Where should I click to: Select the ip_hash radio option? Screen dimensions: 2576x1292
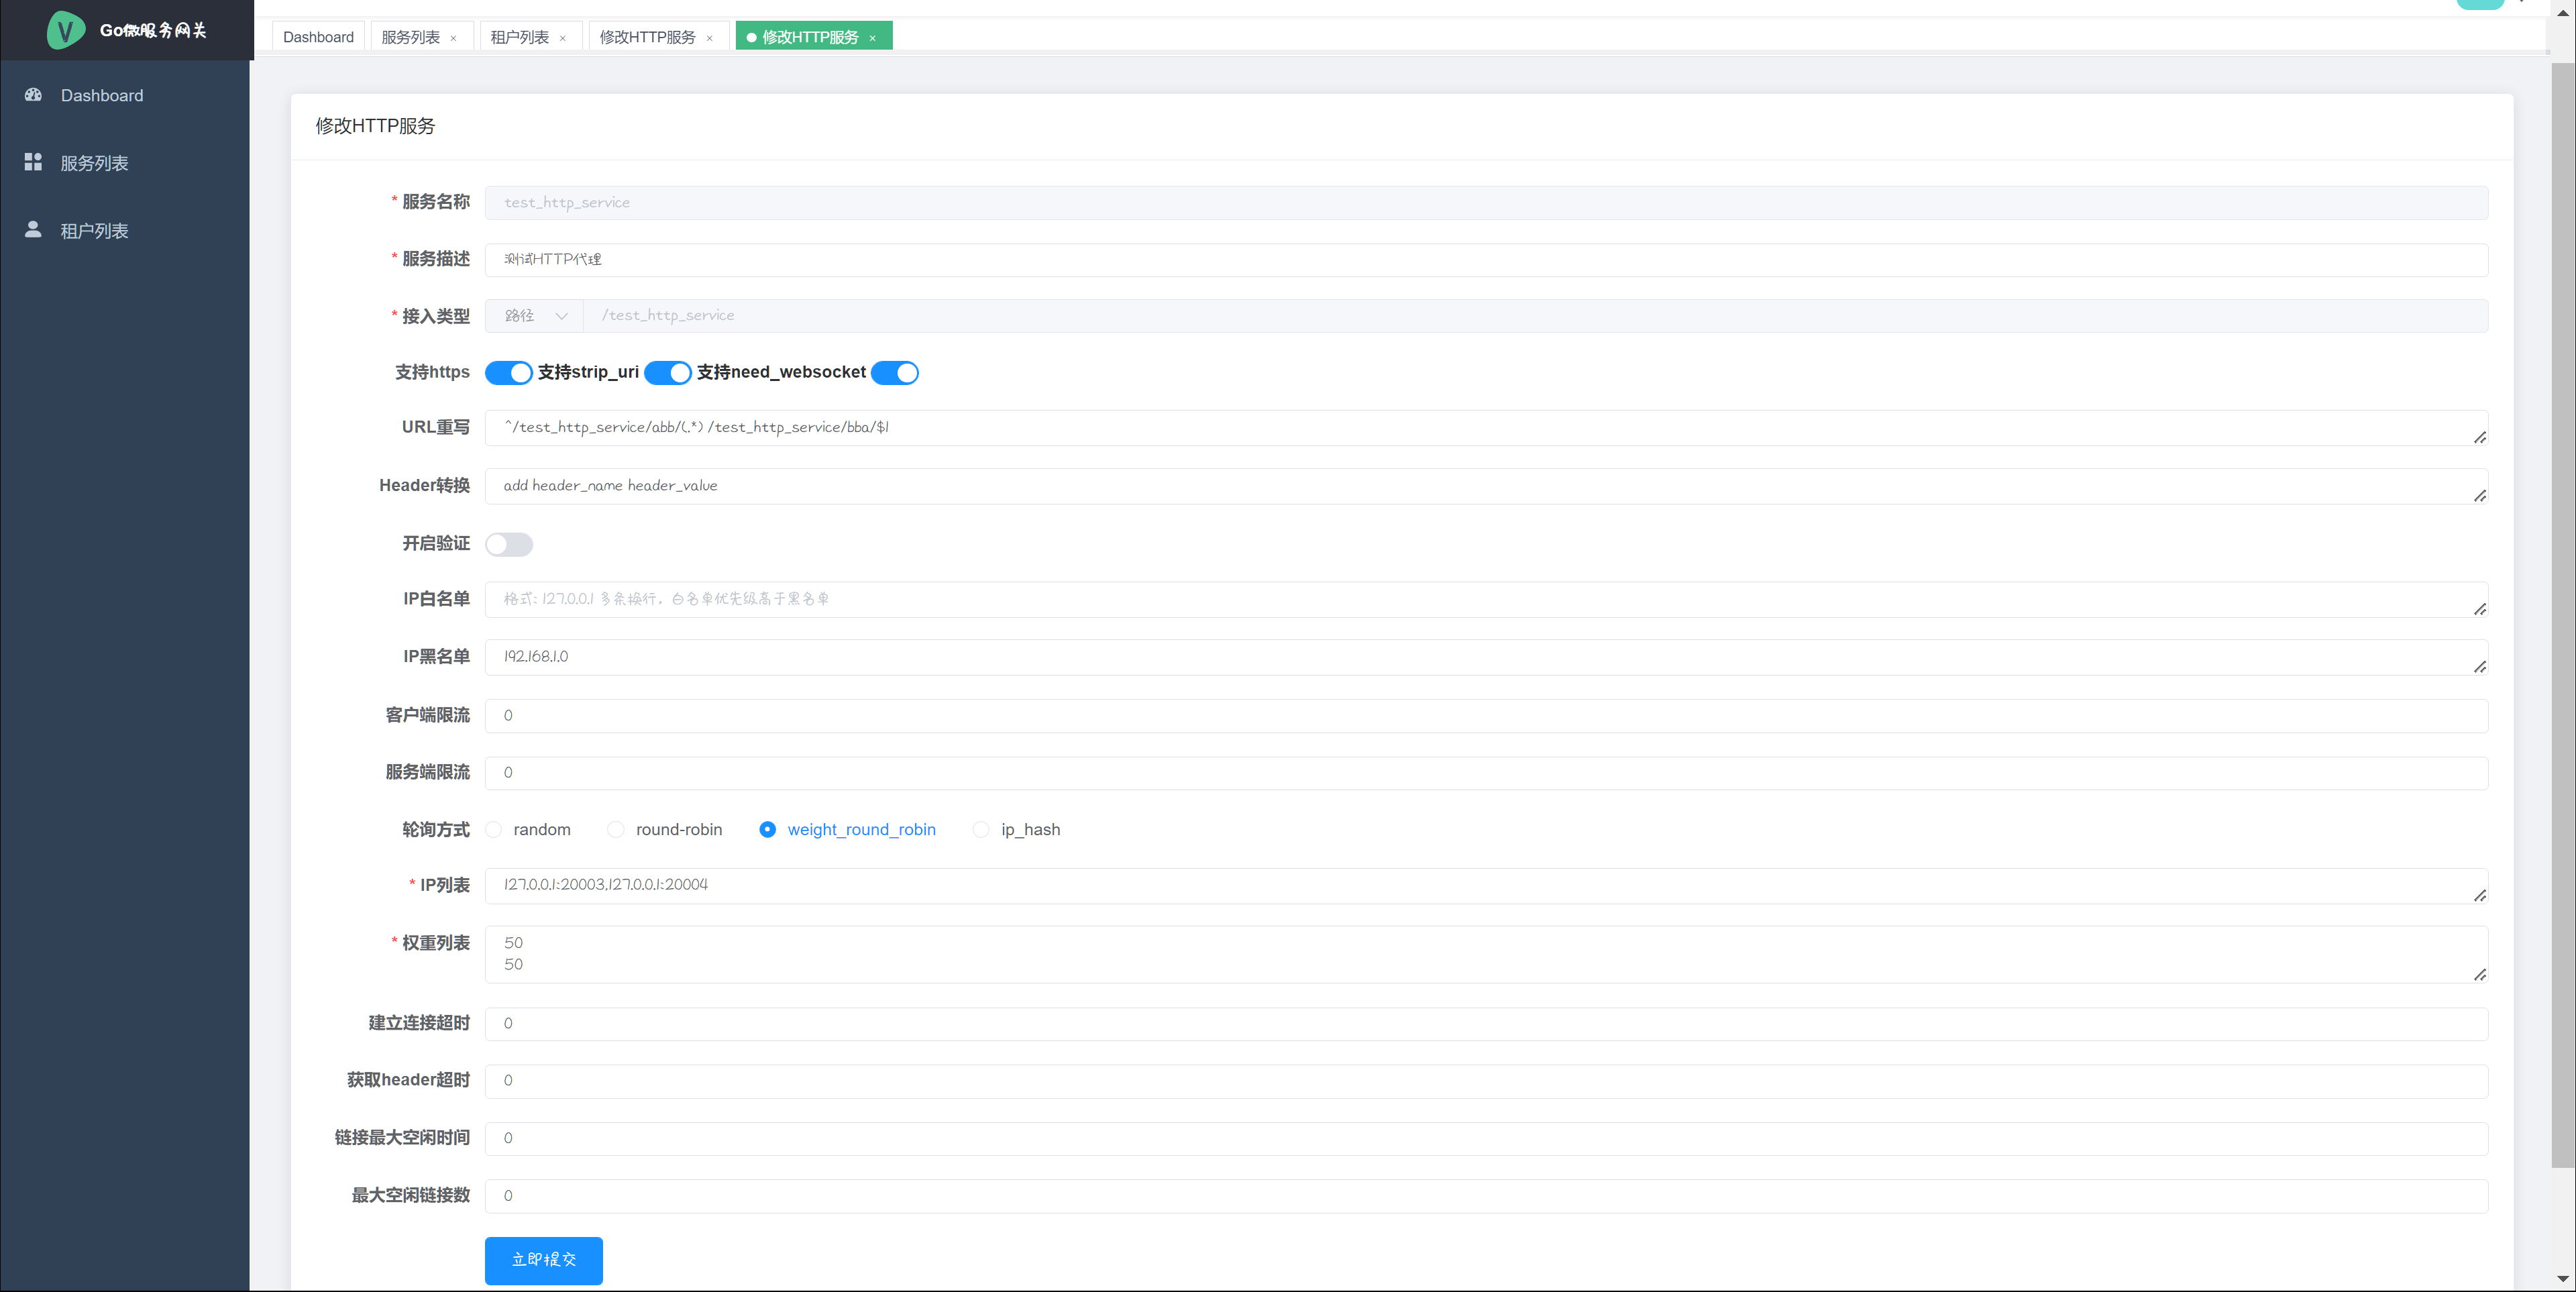coord(981,829)
